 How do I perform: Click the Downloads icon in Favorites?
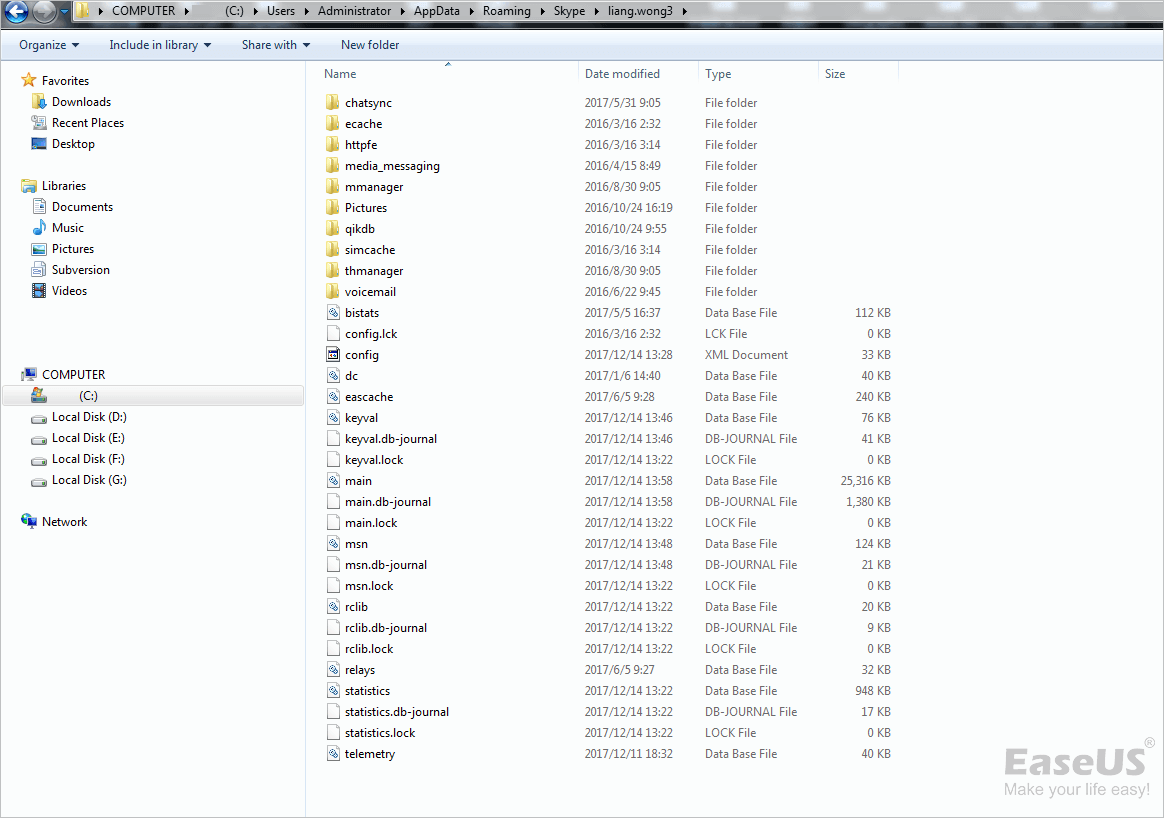pyautogui.click(x=39, y=102)
